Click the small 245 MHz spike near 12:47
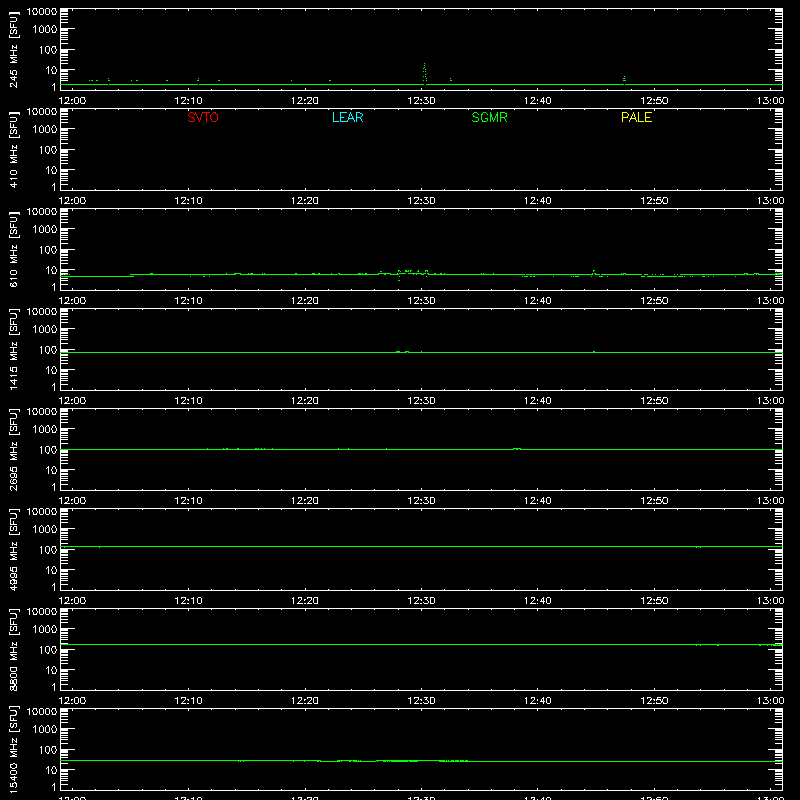This screenshot has height=800, width=800. click(x=624, y=80)
